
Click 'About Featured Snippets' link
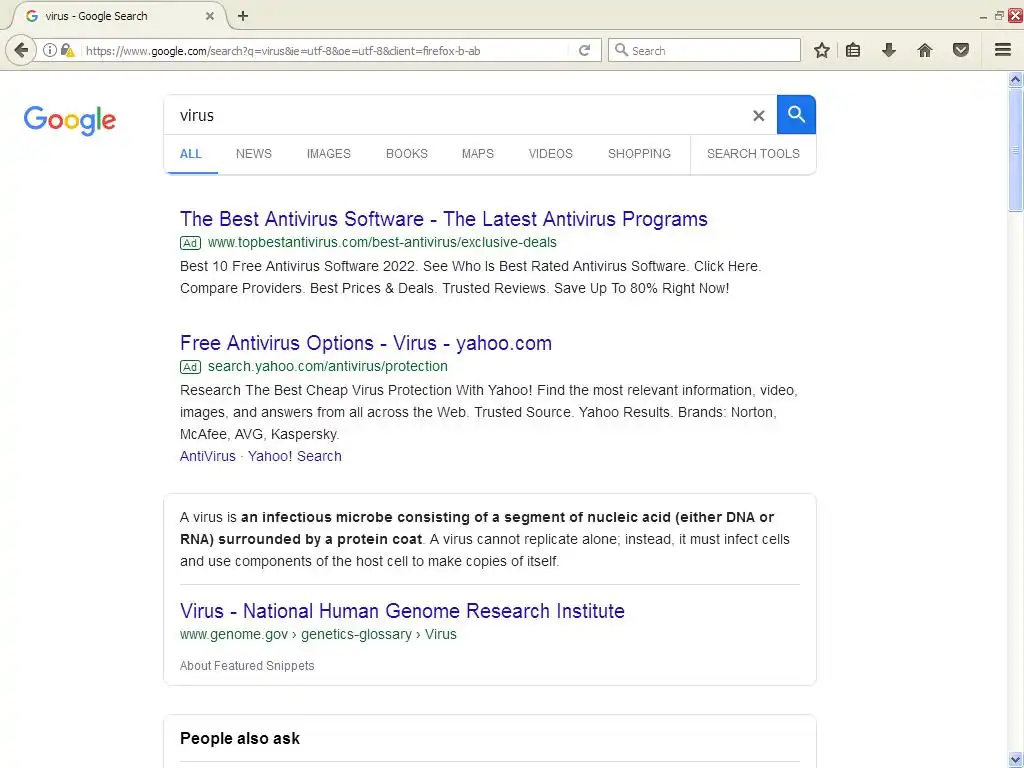(x=247, y=666)
